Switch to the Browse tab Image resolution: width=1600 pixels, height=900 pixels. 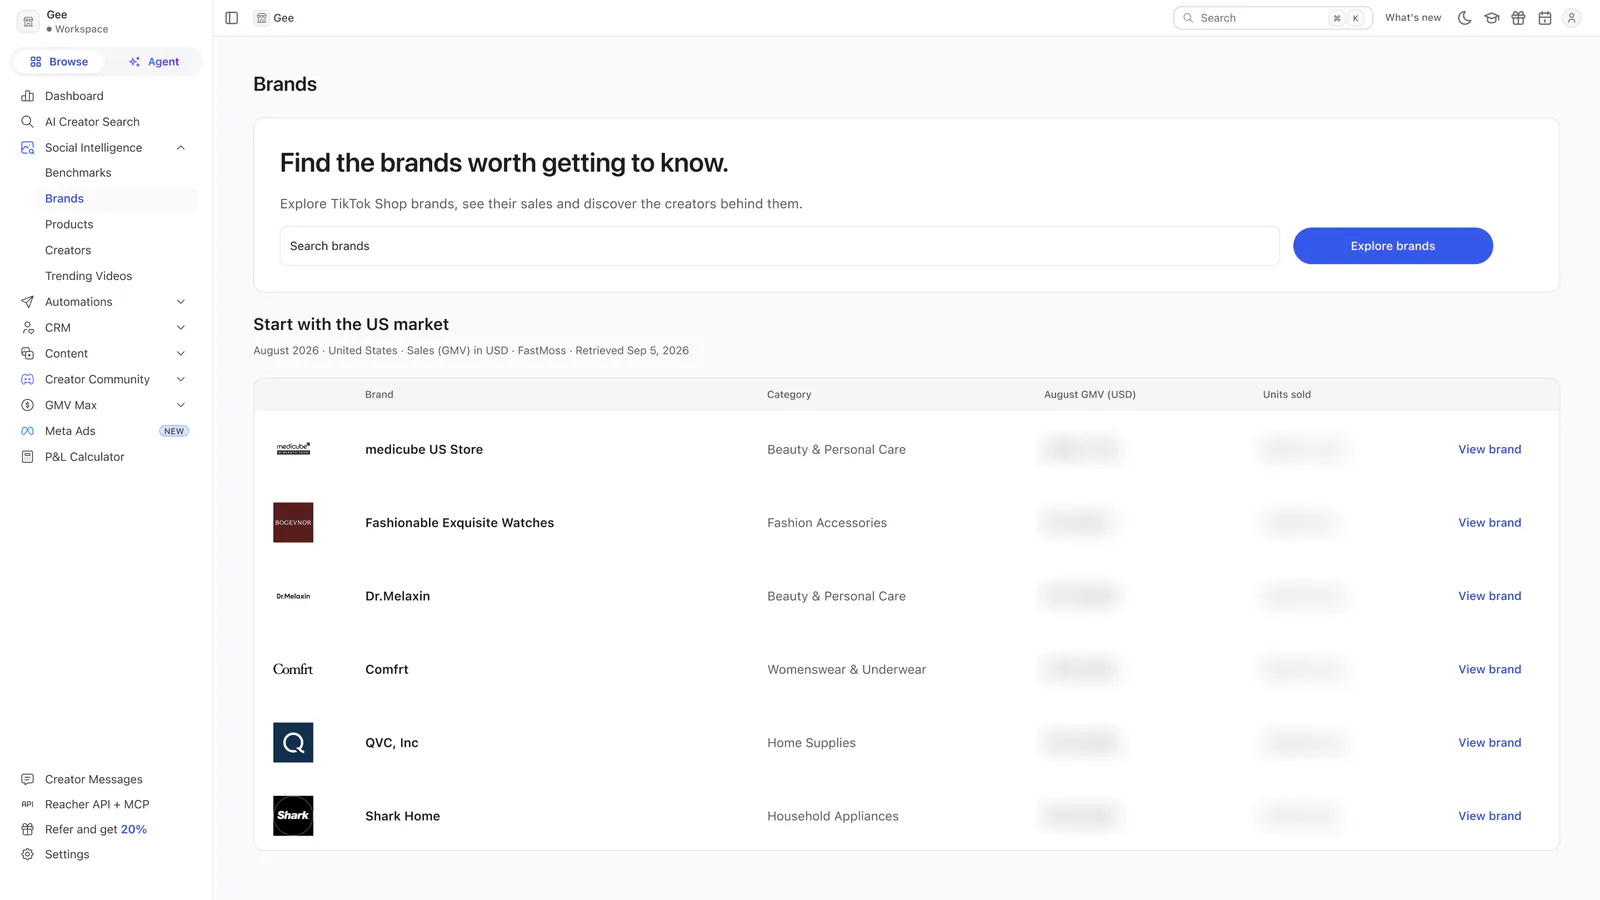click(59, 62)
